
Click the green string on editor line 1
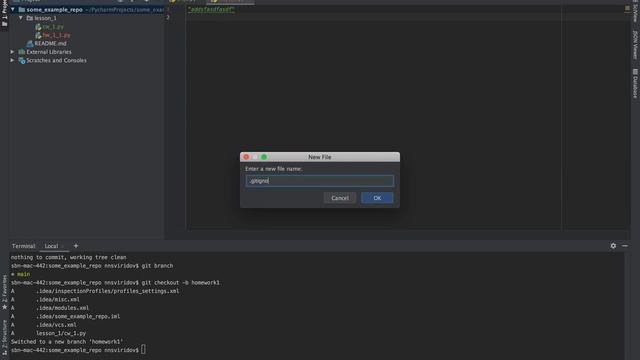point(211,9)
